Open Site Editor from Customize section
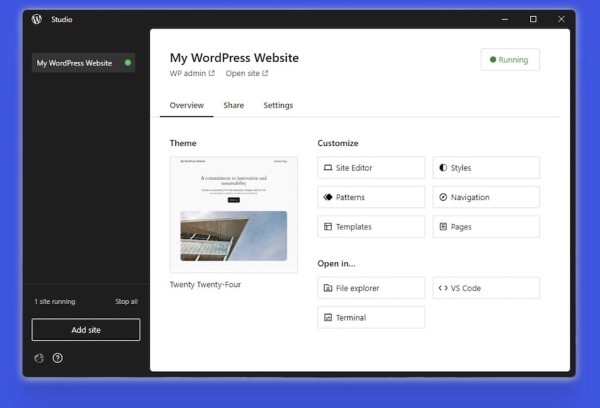Screen dimensions: 600x408 click(371, 168)
